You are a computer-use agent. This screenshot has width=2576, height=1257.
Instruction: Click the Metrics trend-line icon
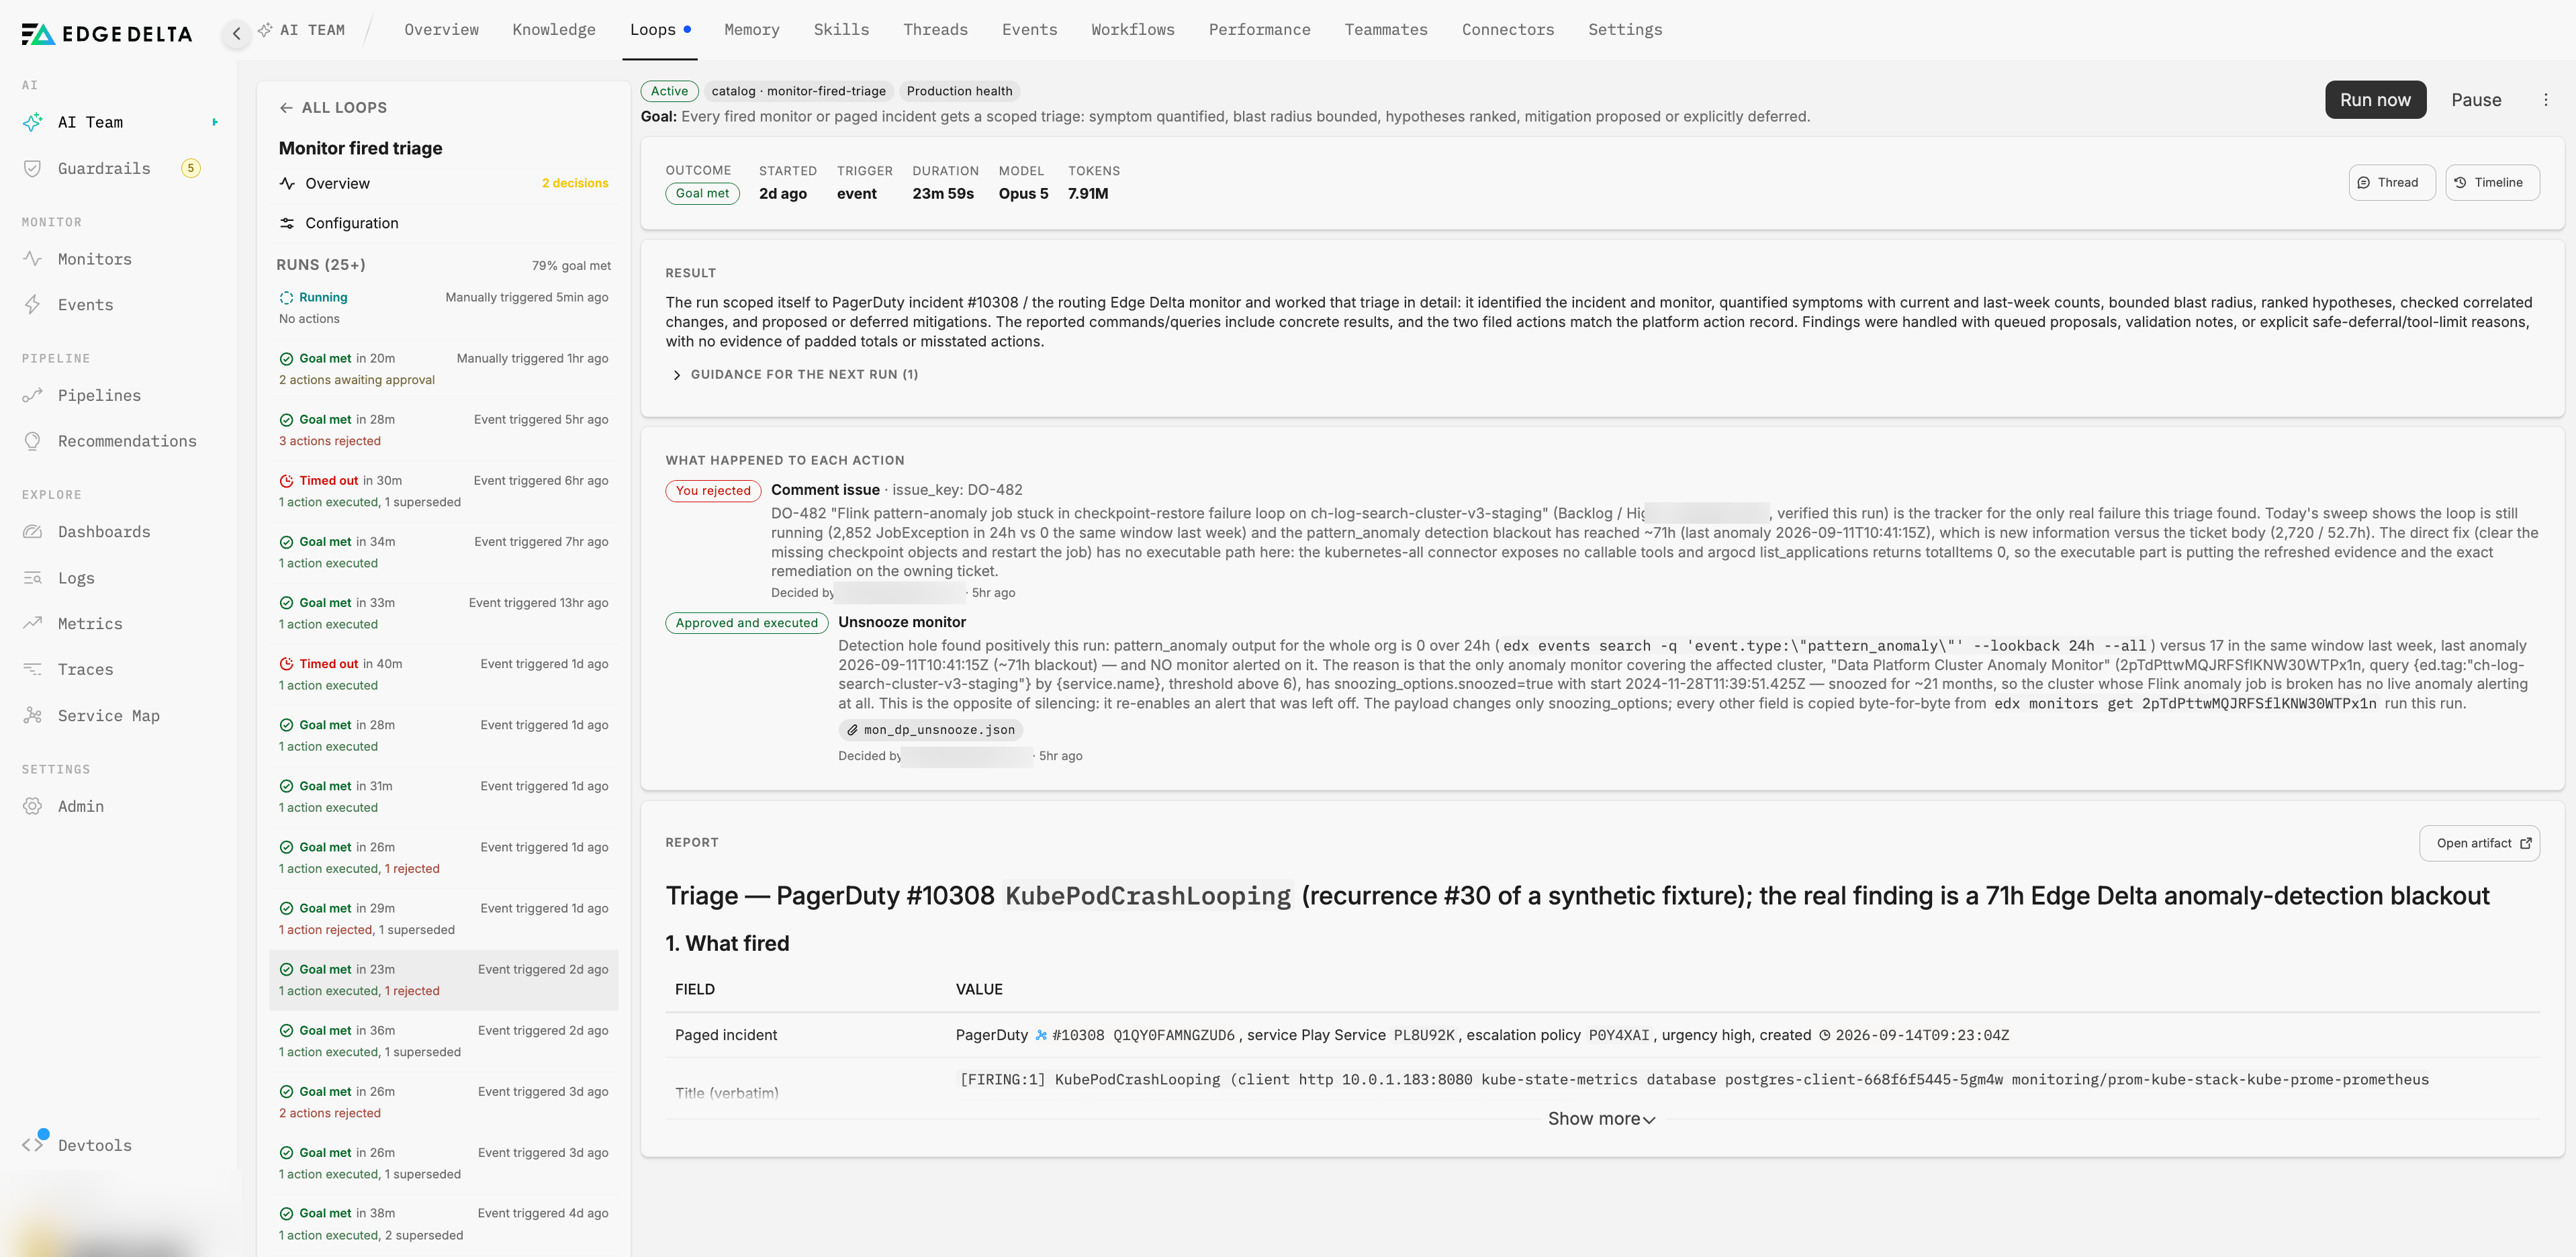click(33, 623)
